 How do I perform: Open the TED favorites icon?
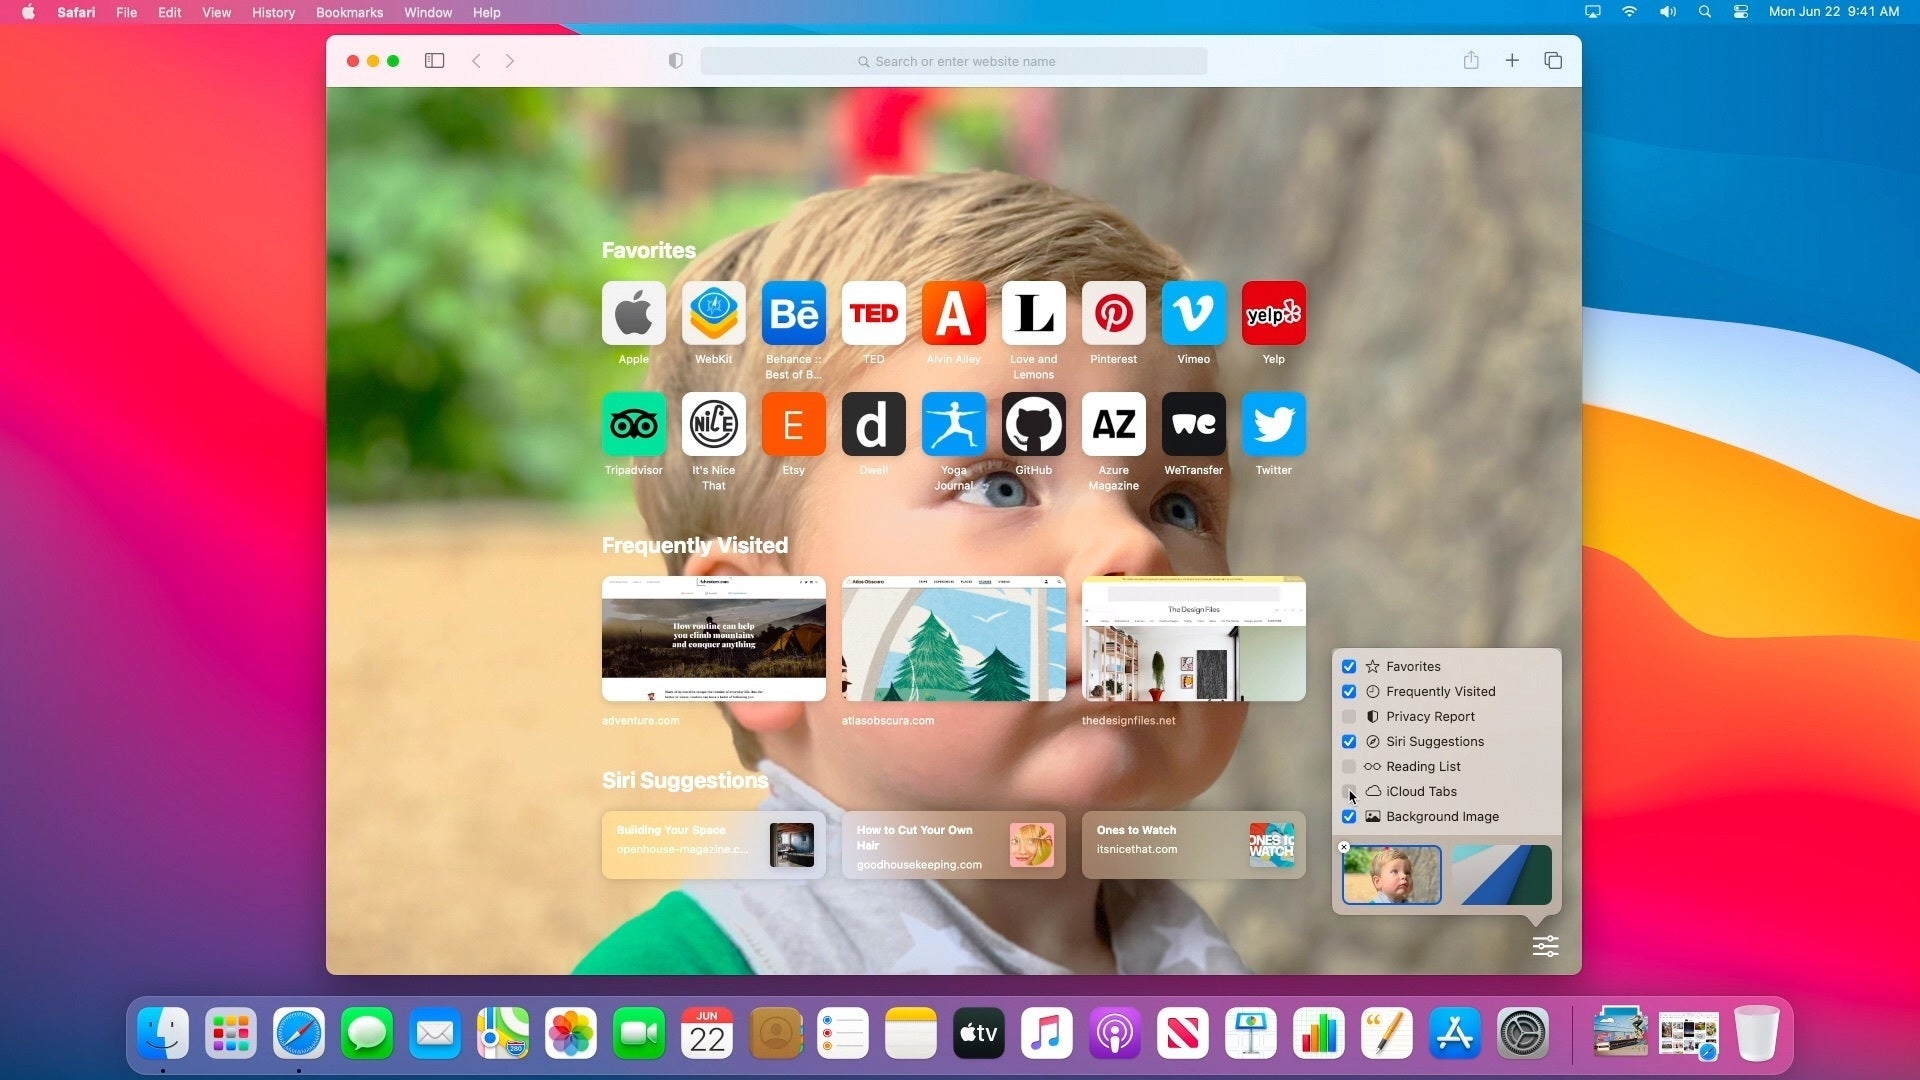coord(872,313)
